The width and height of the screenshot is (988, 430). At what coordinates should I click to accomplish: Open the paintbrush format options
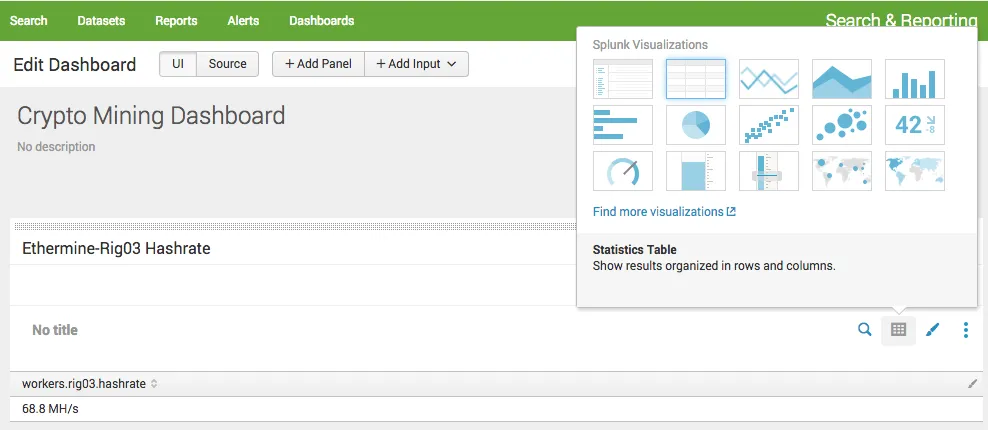pyautogui.click(x=933, y=329)
